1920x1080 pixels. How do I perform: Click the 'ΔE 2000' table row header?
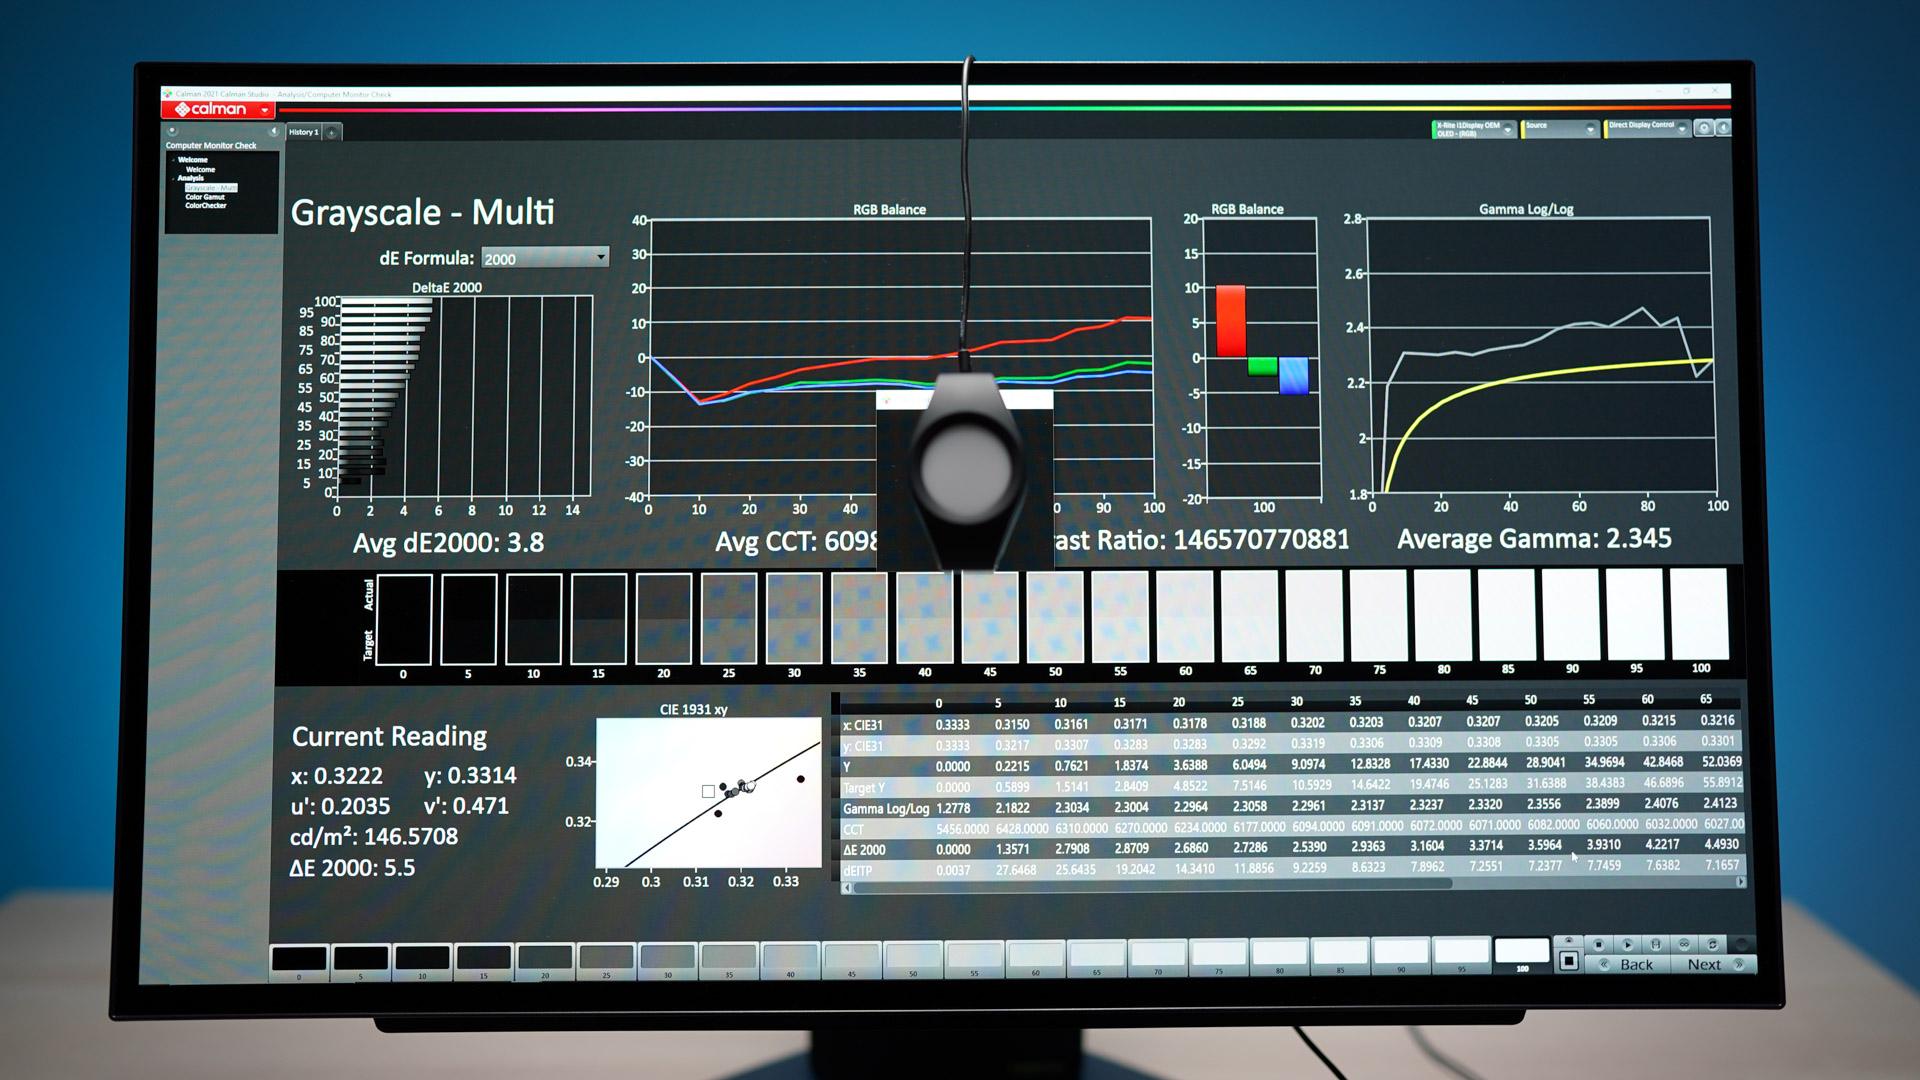864,850
